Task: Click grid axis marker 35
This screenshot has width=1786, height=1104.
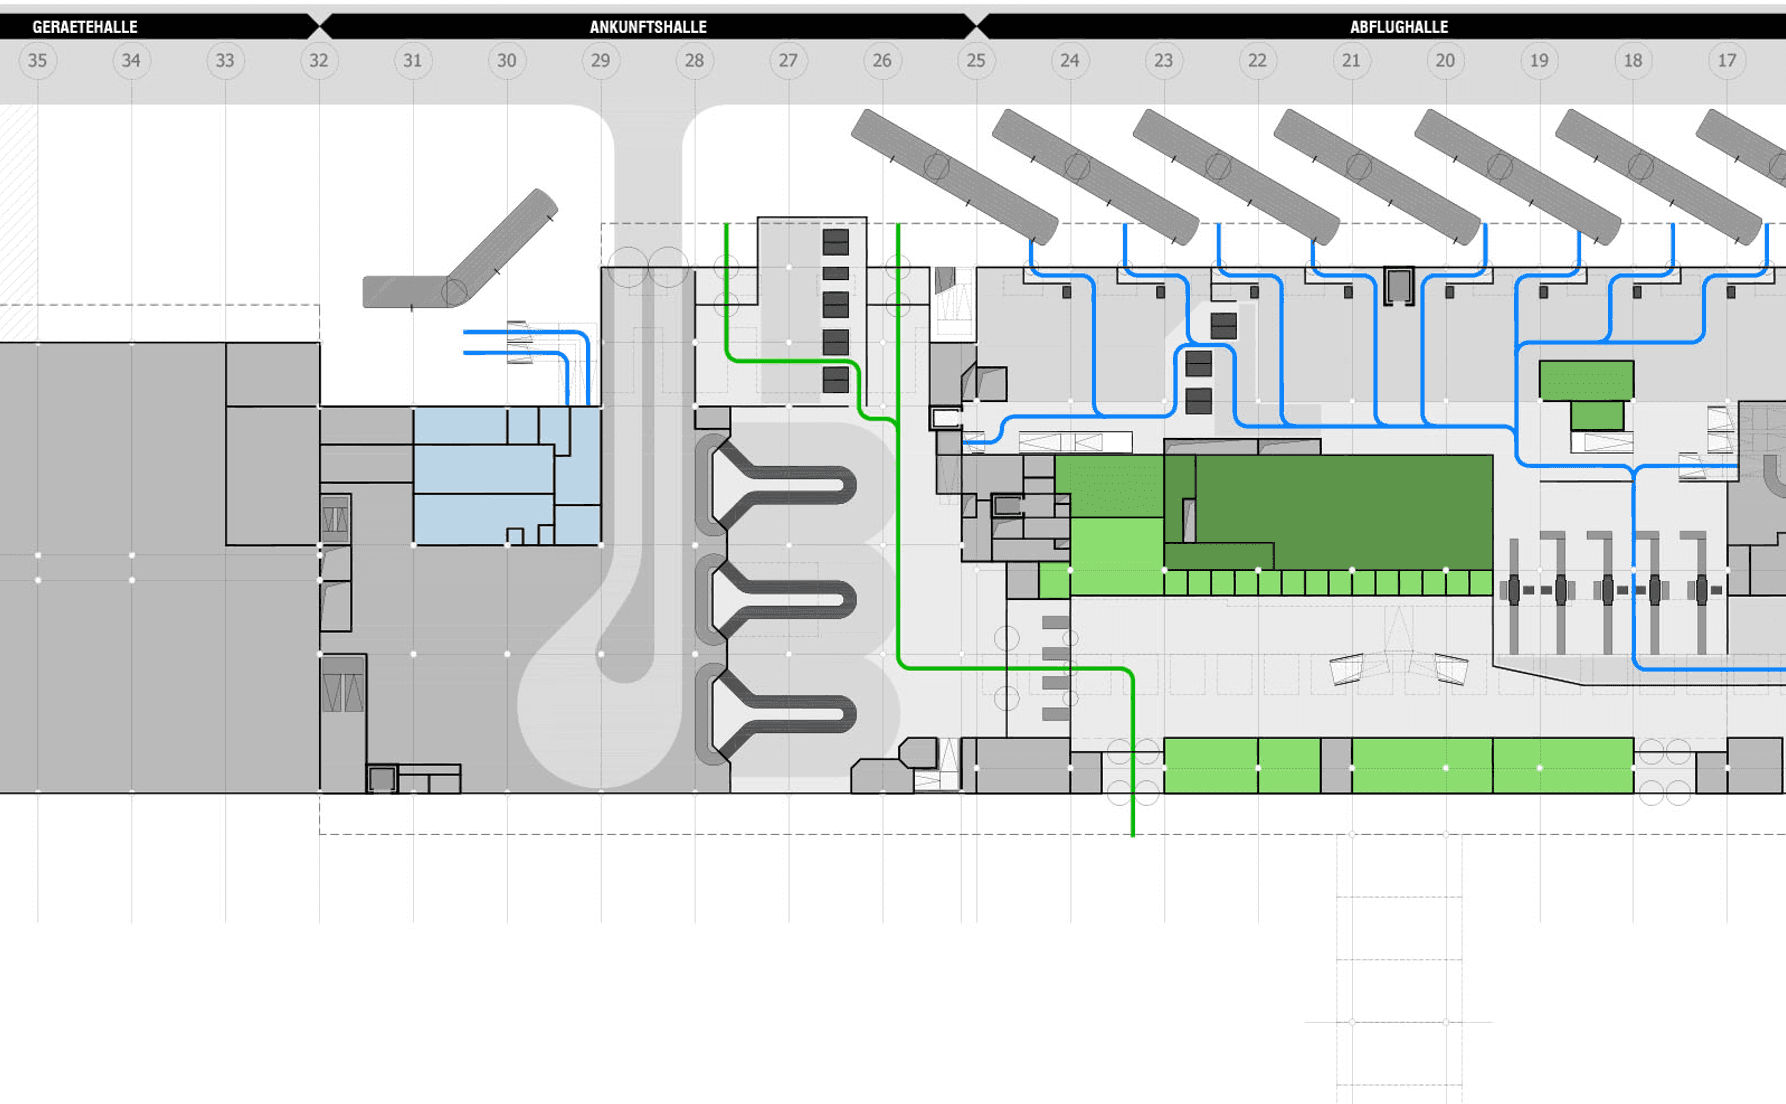Action: click(38, 61)
